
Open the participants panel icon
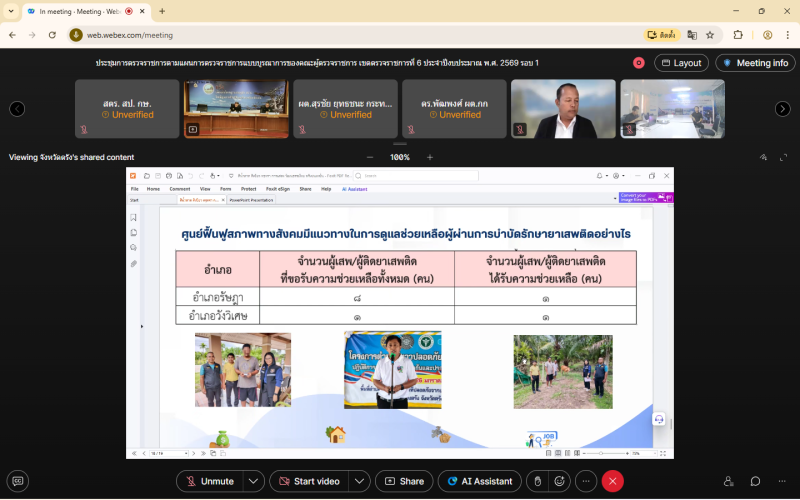(x=729, y=481)
